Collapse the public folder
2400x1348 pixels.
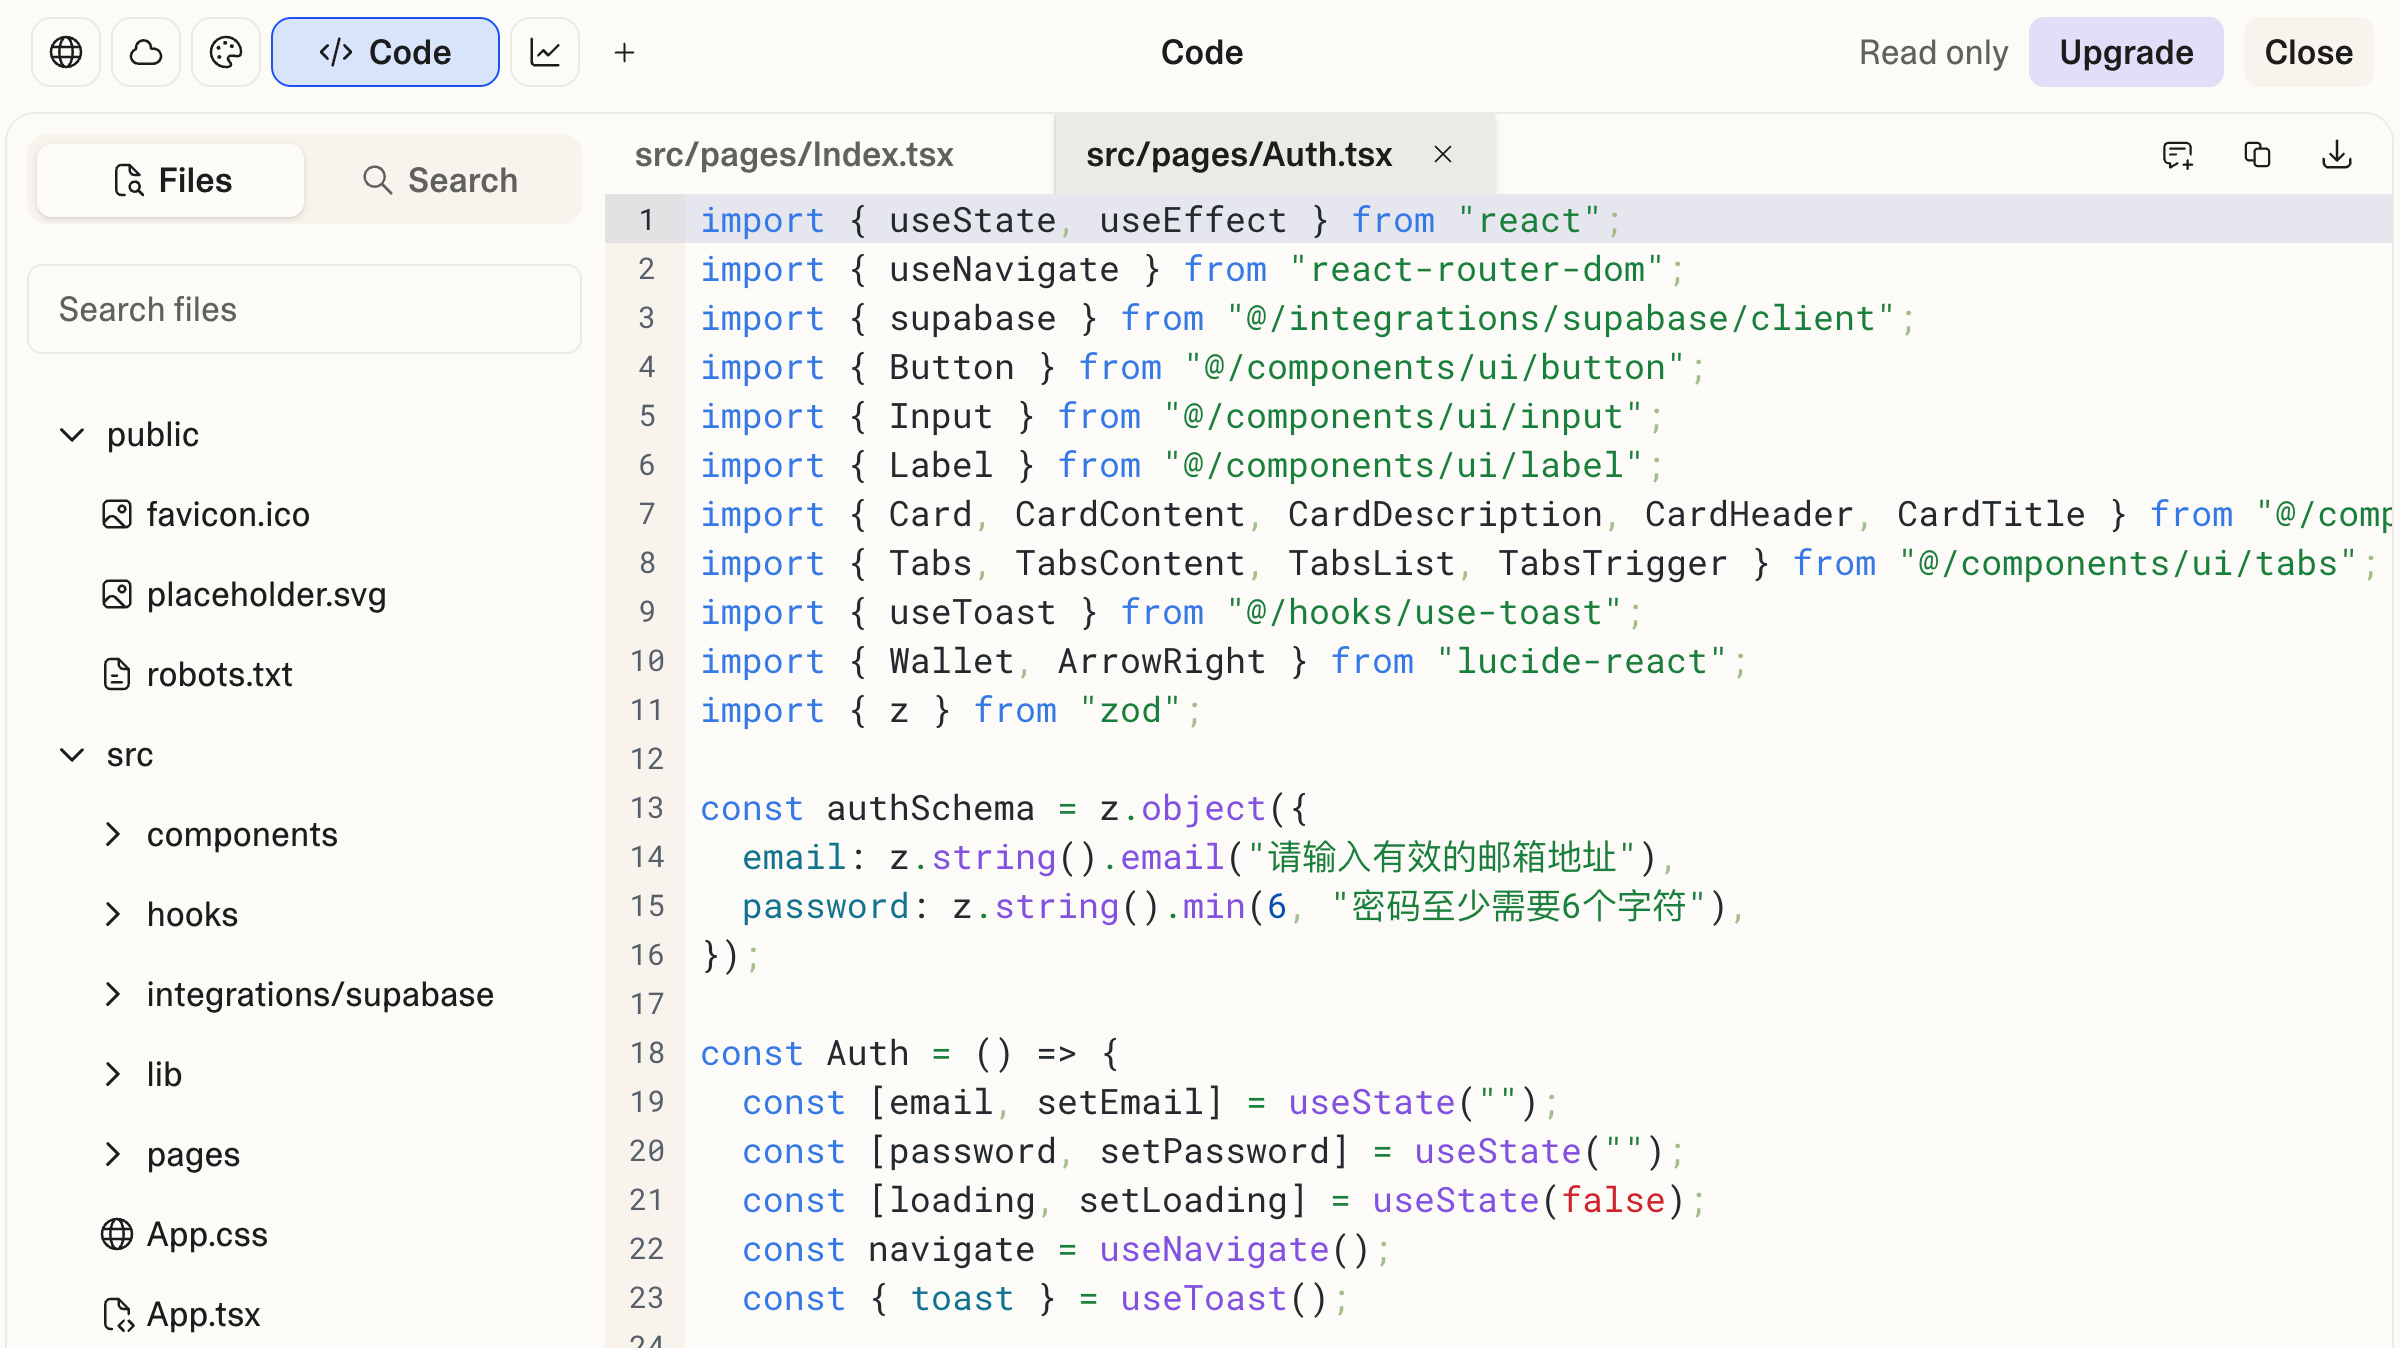[72, 435]
